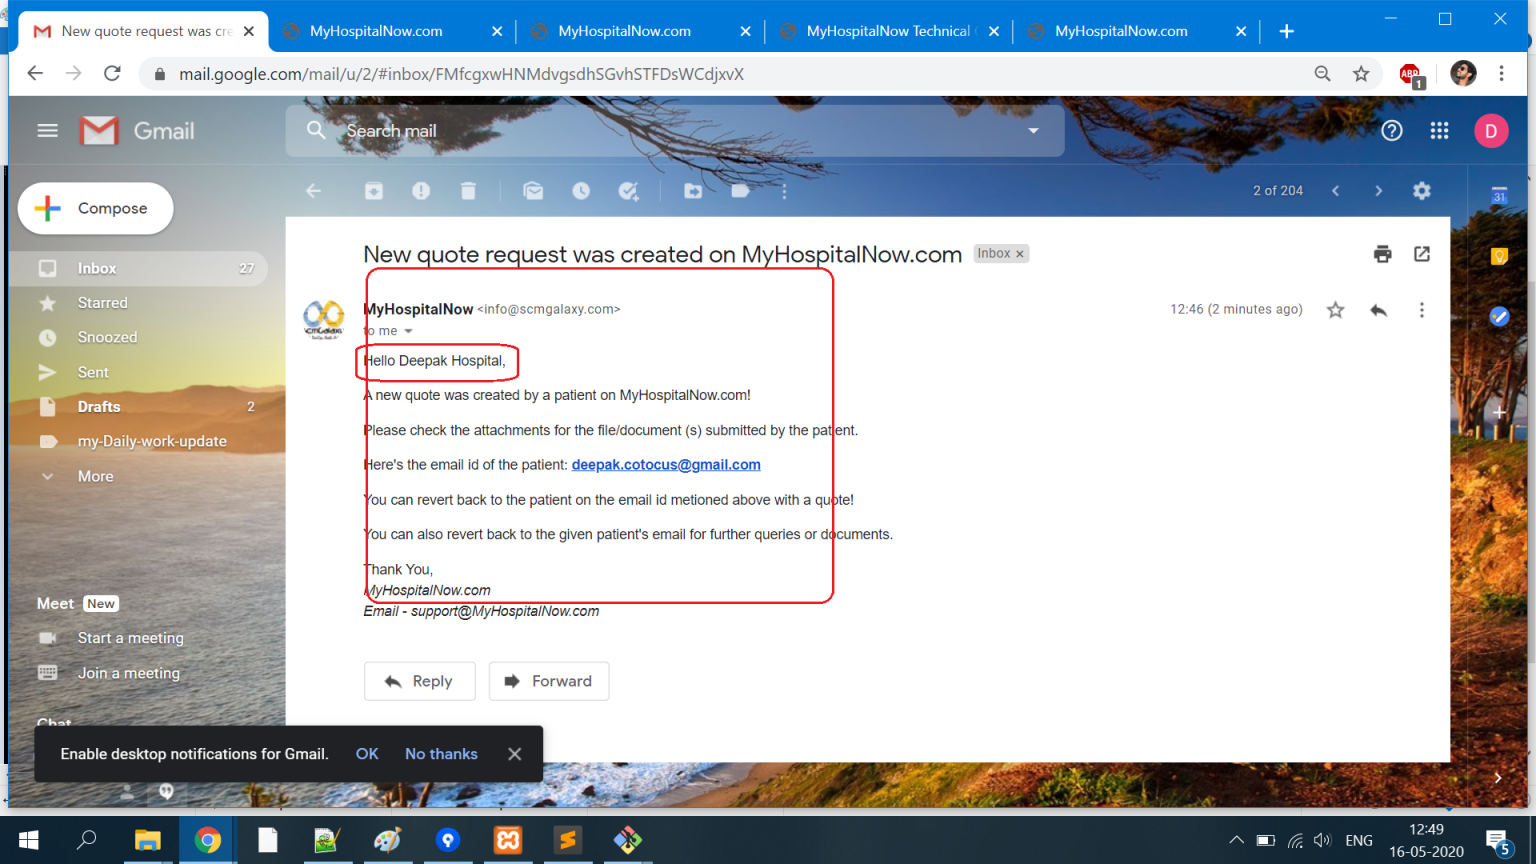1536x864 pixels.
Task: Open Chrome's three-dot menu
Action: pos(1501,74)
